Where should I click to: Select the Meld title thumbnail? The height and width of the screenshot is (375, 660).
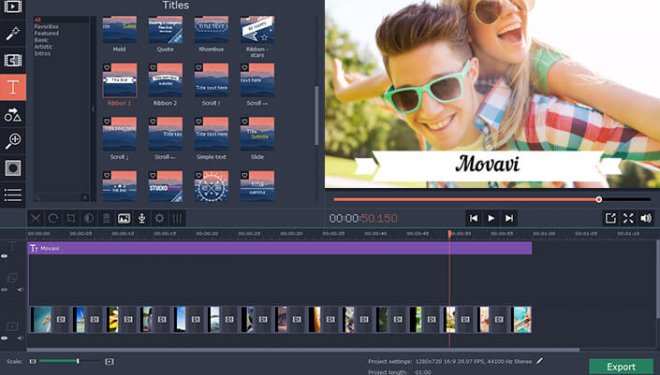(x=119, y=30)
